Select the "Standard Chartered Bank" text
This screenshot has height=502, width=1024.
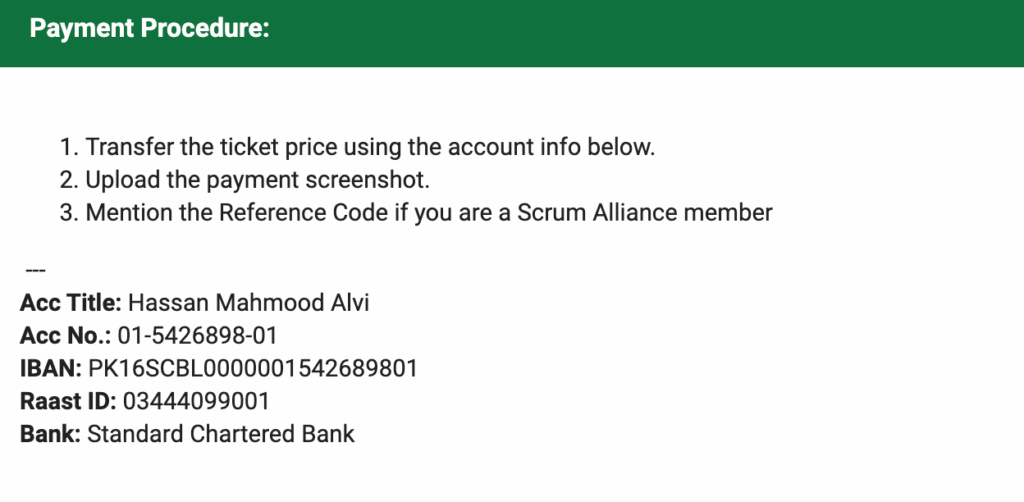(221, 435)
